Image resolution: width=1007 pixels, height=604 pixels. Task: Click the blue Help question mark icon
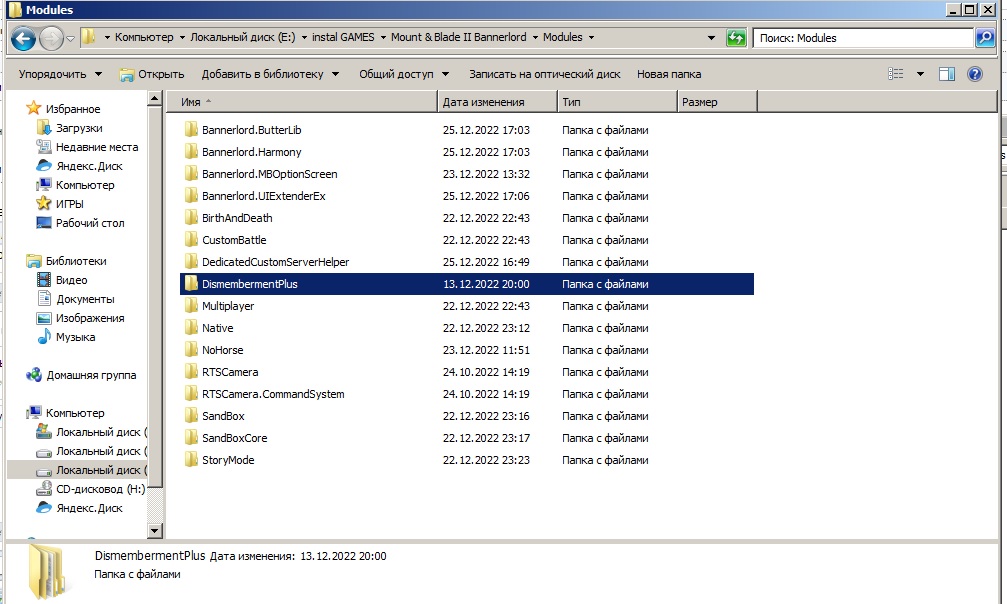[975, 74]
